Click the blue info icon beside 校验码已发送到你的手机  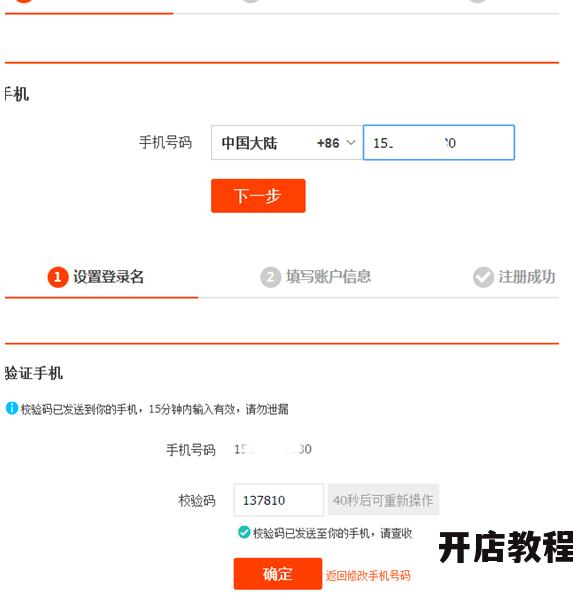pos(12,408)
